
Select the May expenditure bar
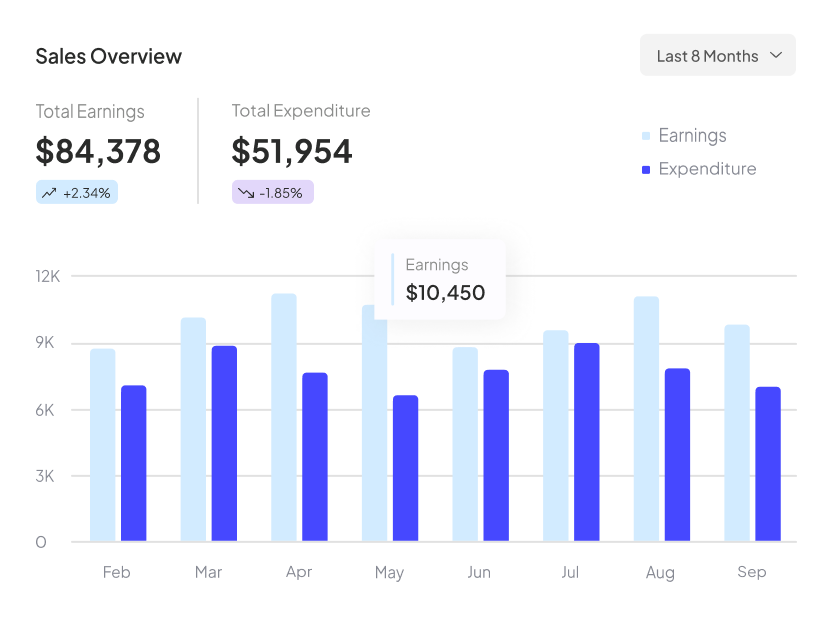click(405, 468)
